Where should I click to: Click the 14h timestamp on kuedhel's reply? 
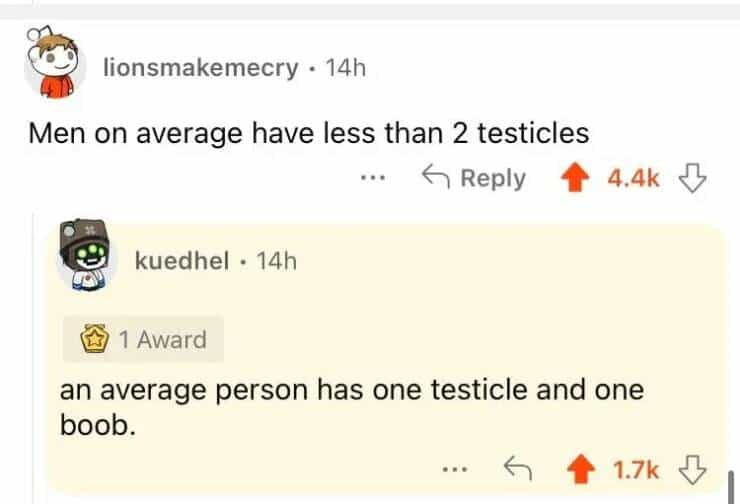277,261
